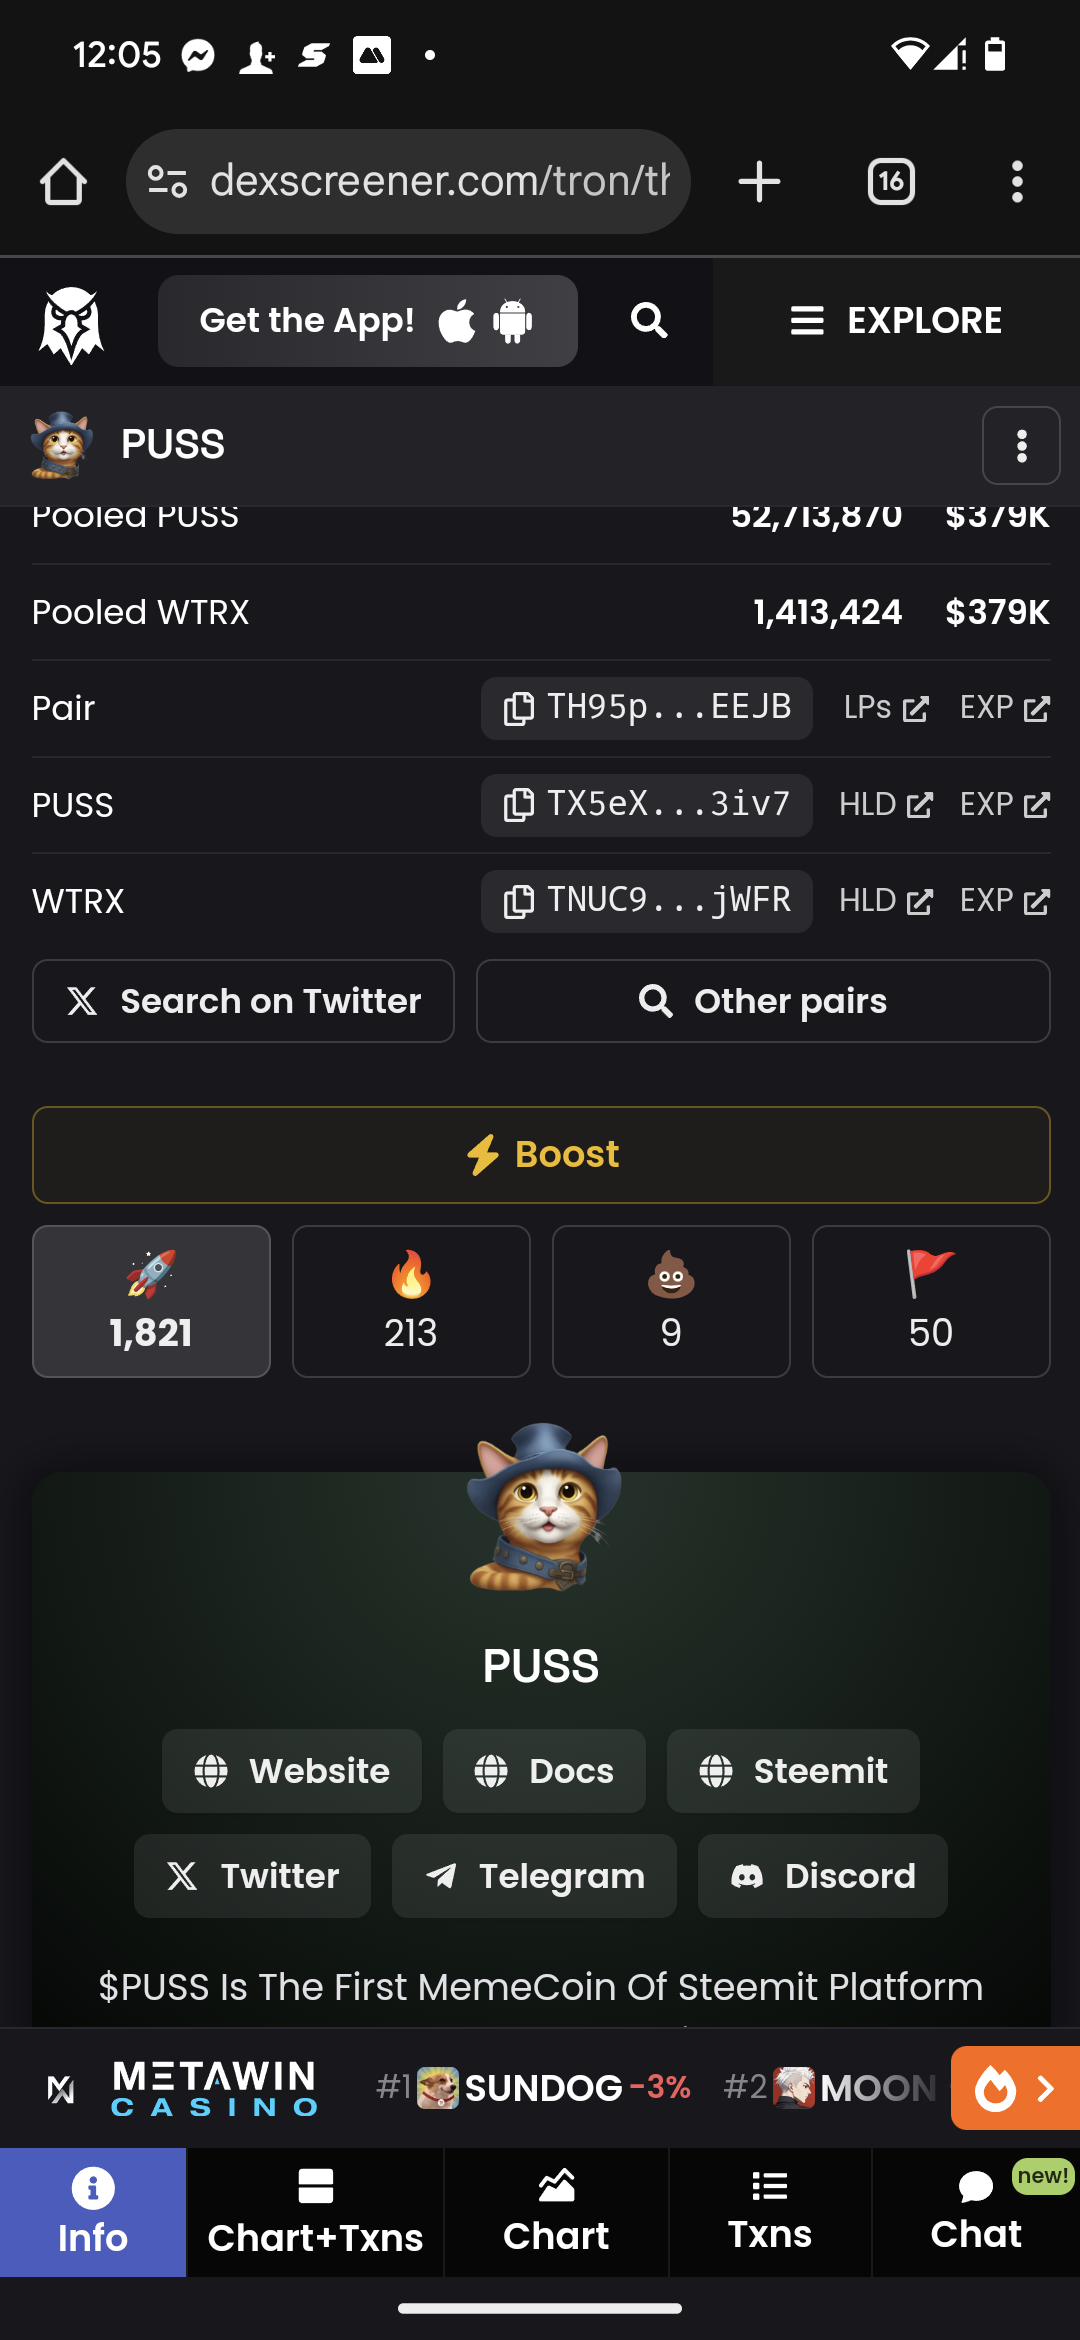
Task: Open Chrome's three-dot overflow menu
Action: pyautogui.click(x=1017, y=182)
